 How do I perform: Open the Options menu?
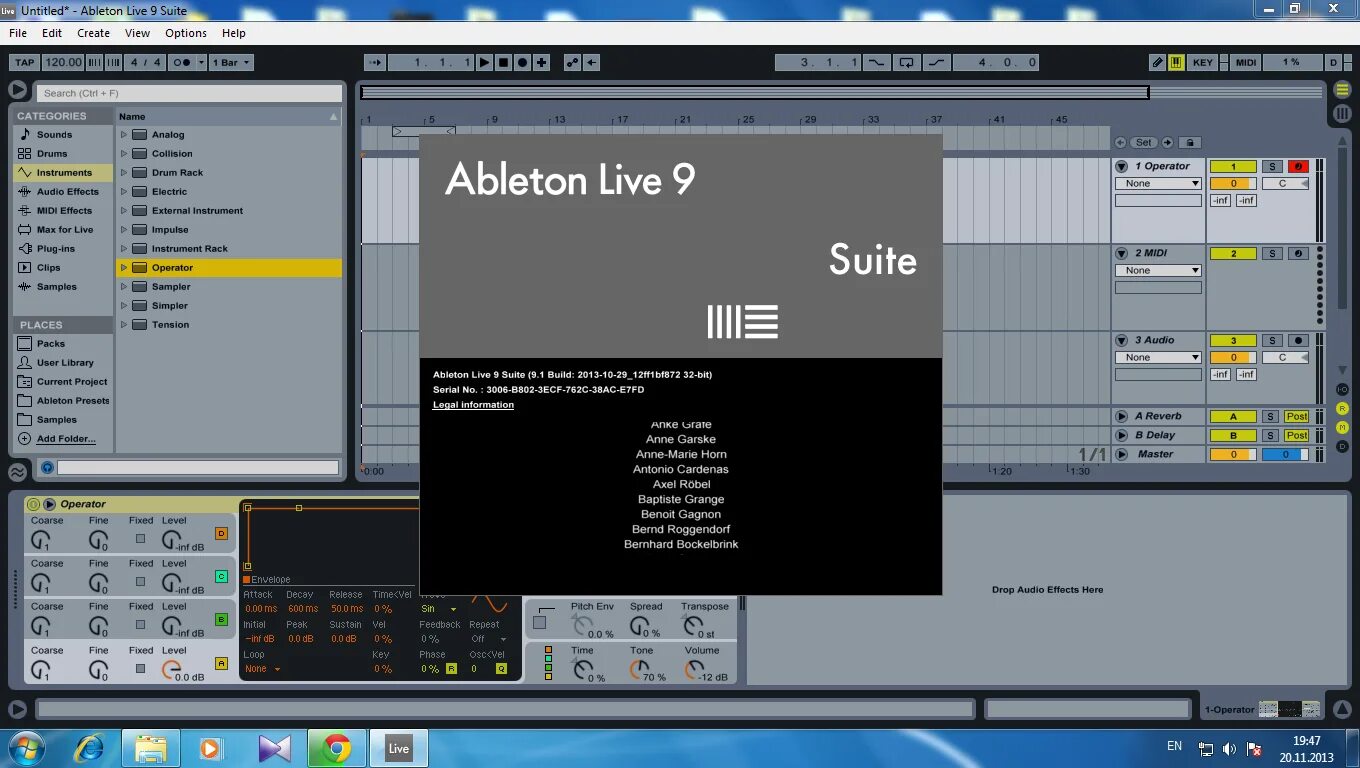(186, 33)
